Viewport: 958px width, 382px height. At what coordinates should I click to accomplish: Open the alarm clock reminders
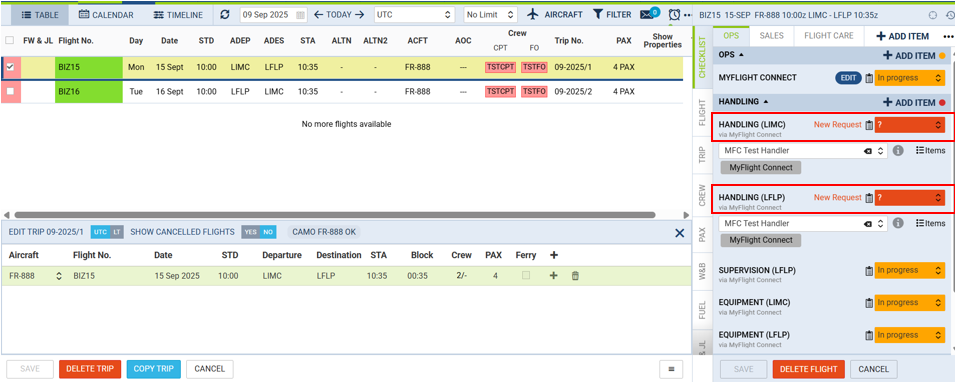pos(675,15)
